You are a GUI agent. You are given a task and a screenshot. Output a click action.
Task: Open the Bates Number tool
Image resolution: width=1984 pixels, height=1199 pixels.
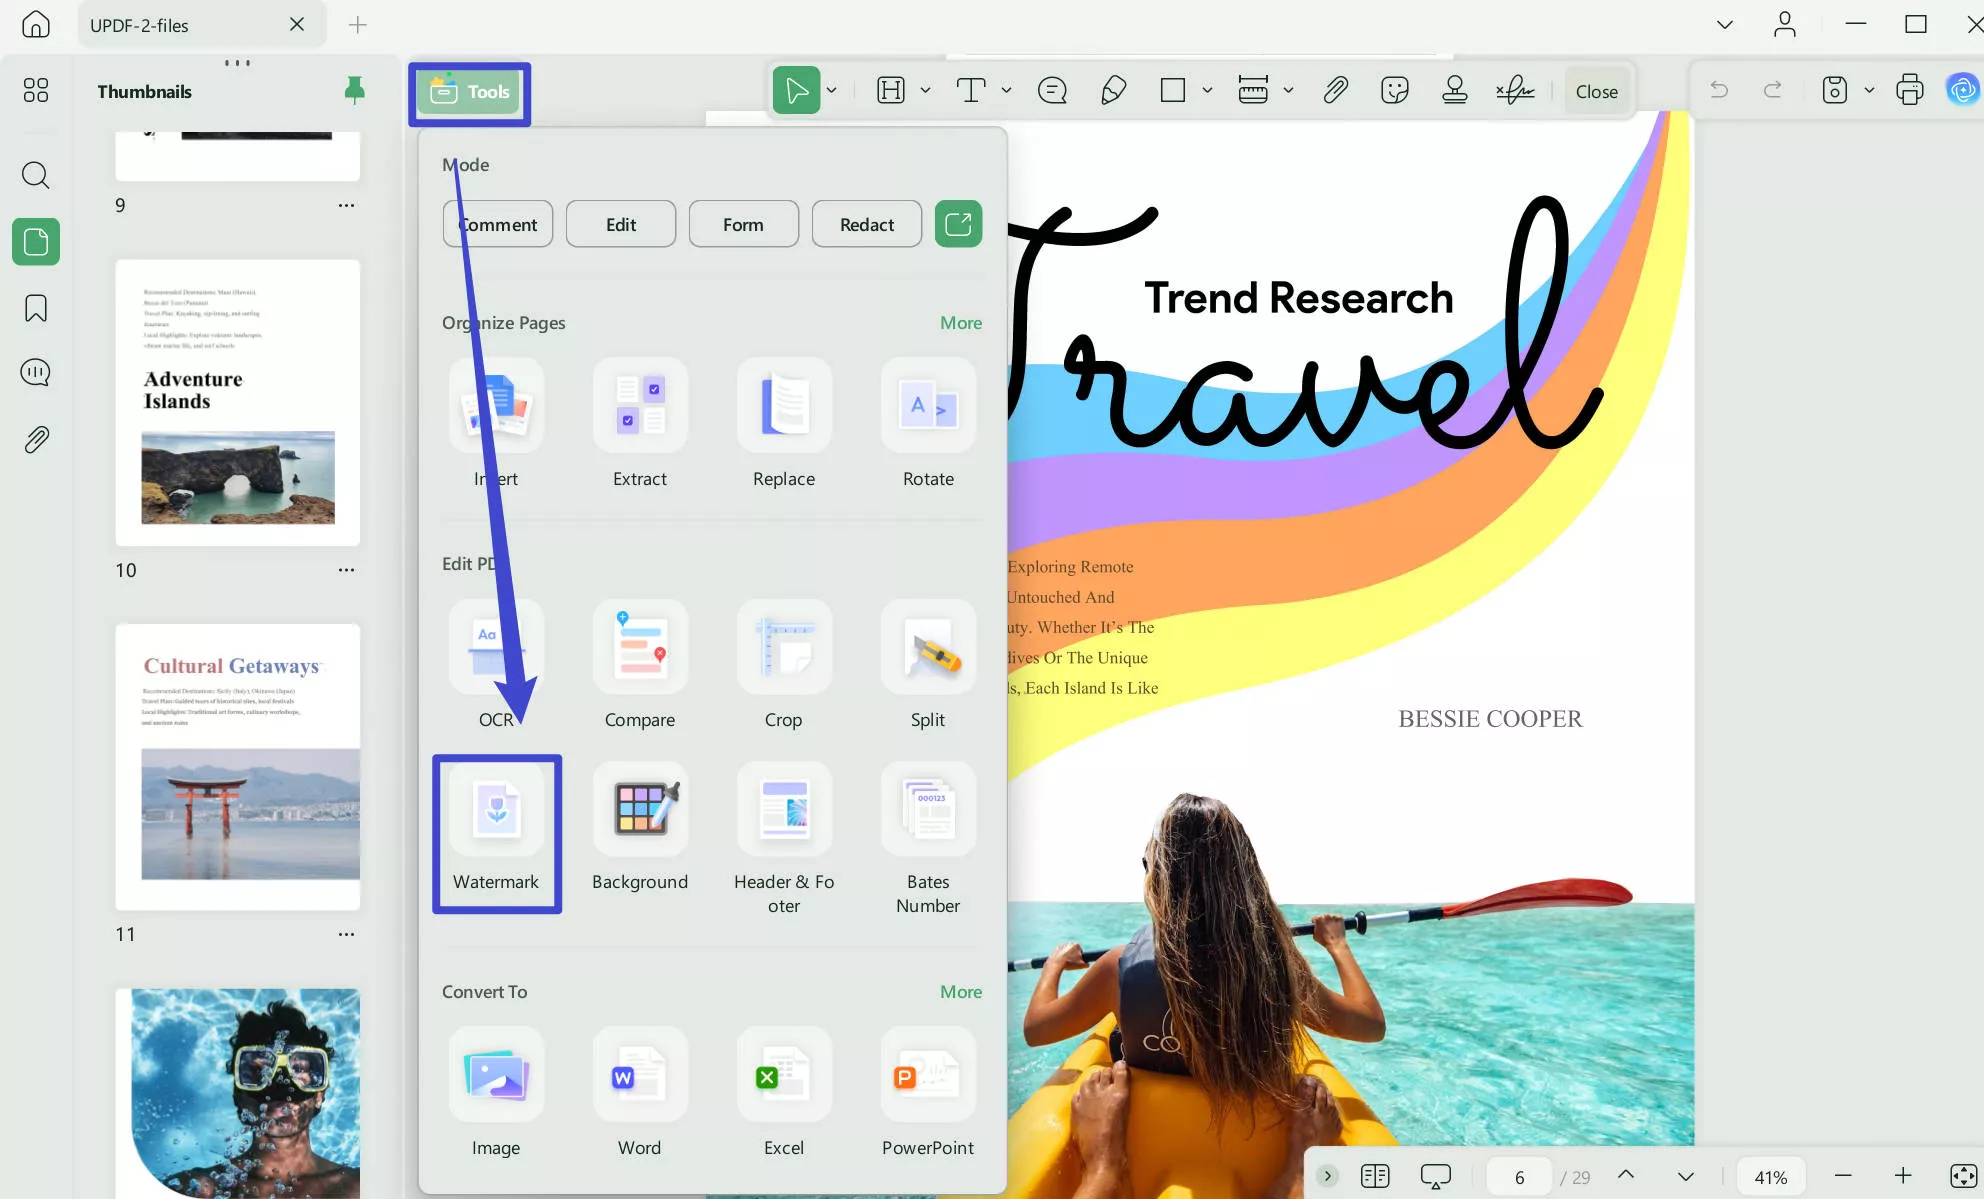click(928, 840)
